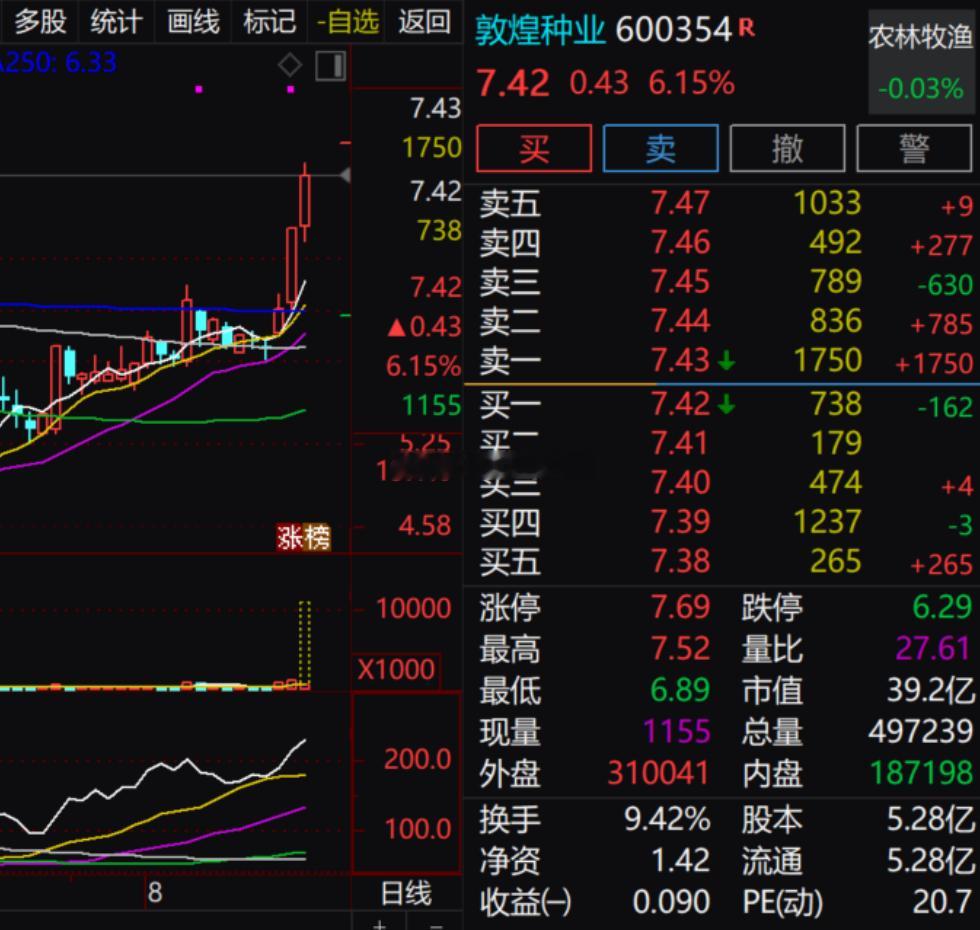
Task: Click the diamond icon above the chart
Action: [290, 65]
